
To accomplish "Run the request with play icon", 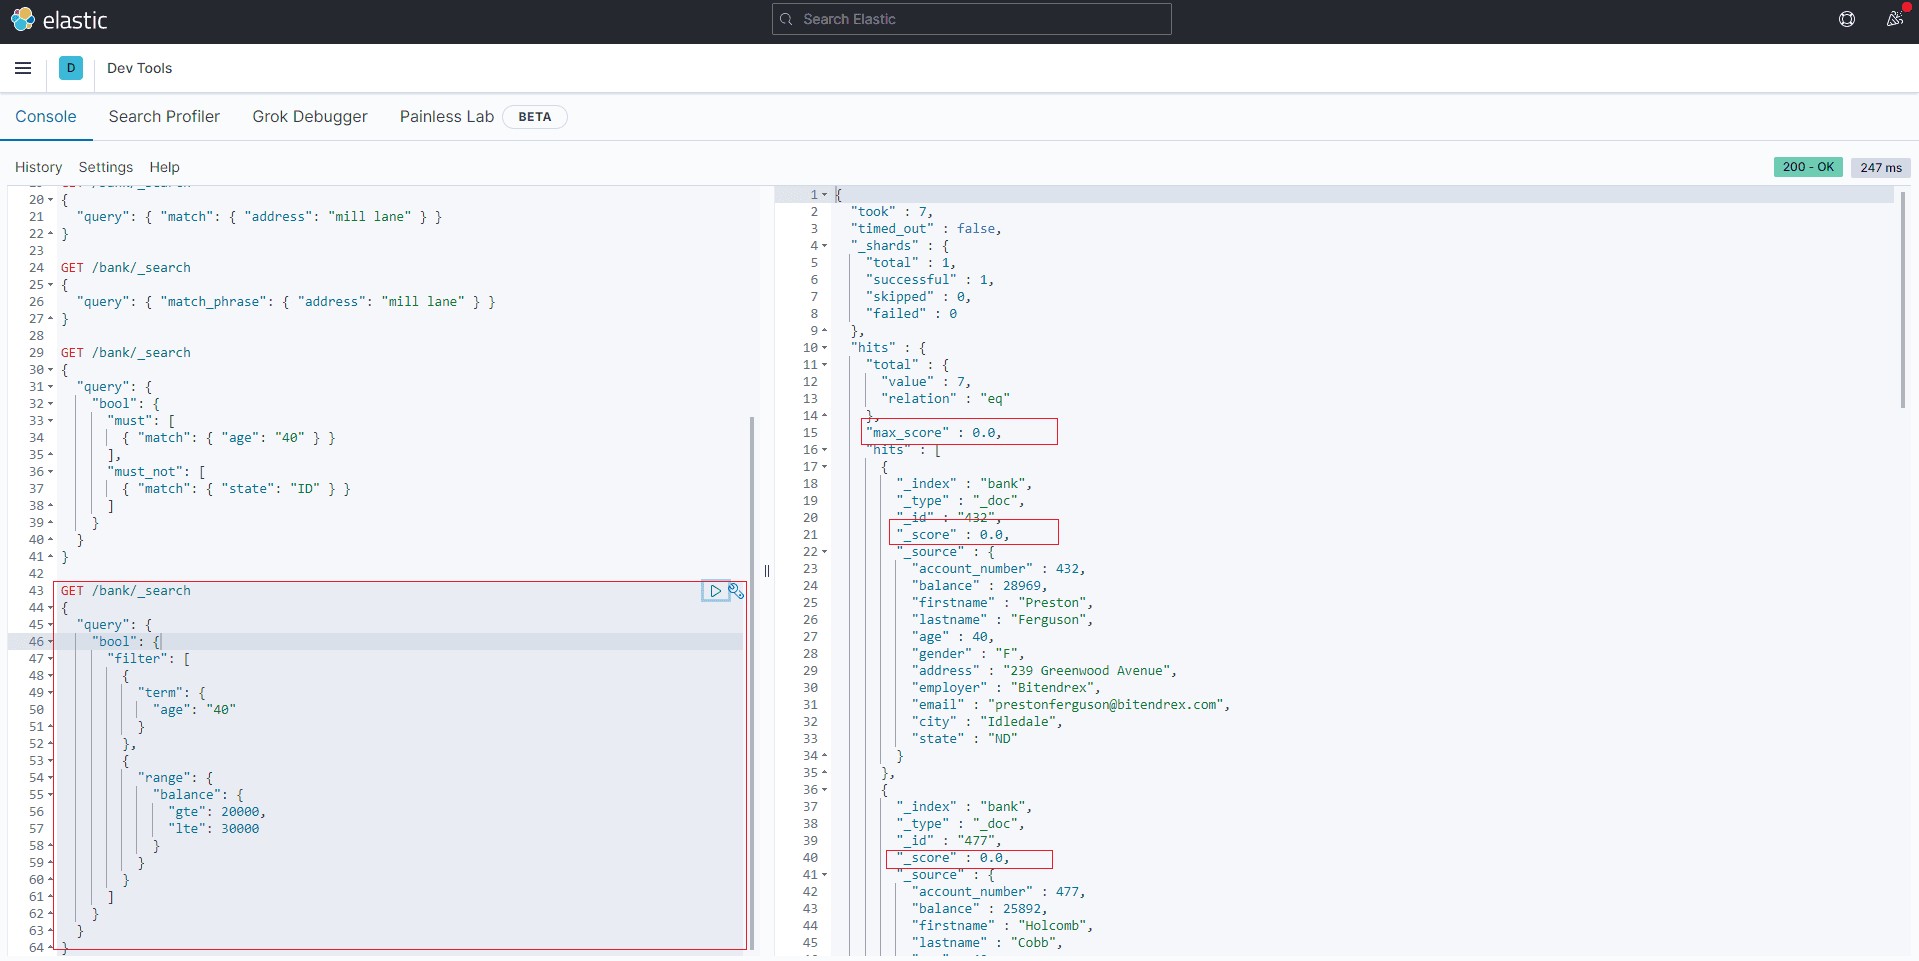I will coord(715,591).
